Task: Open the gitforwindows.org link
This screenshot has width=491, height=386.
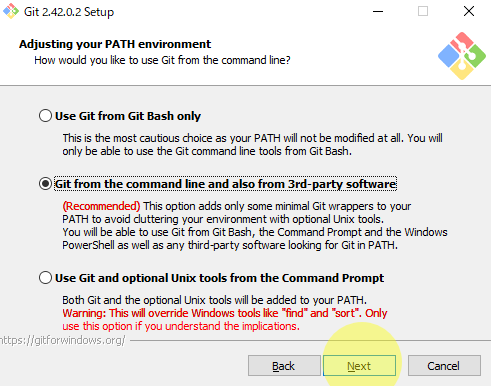Action: 63,340
